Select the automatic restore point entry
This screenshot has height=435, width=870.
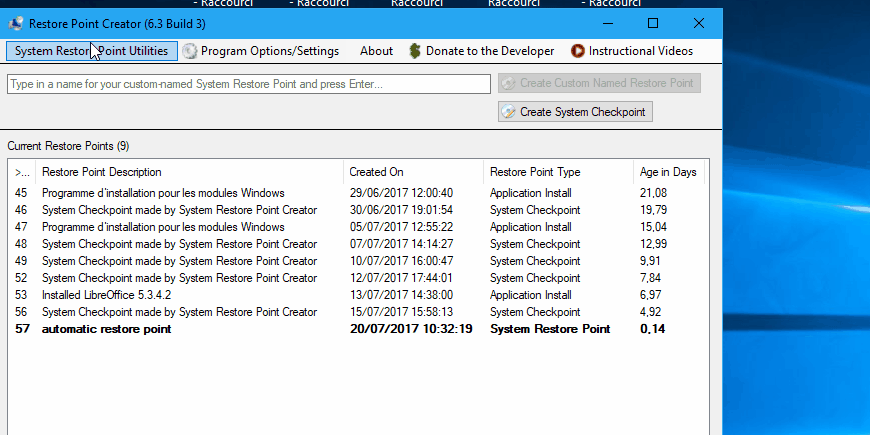tap(358, 329)
